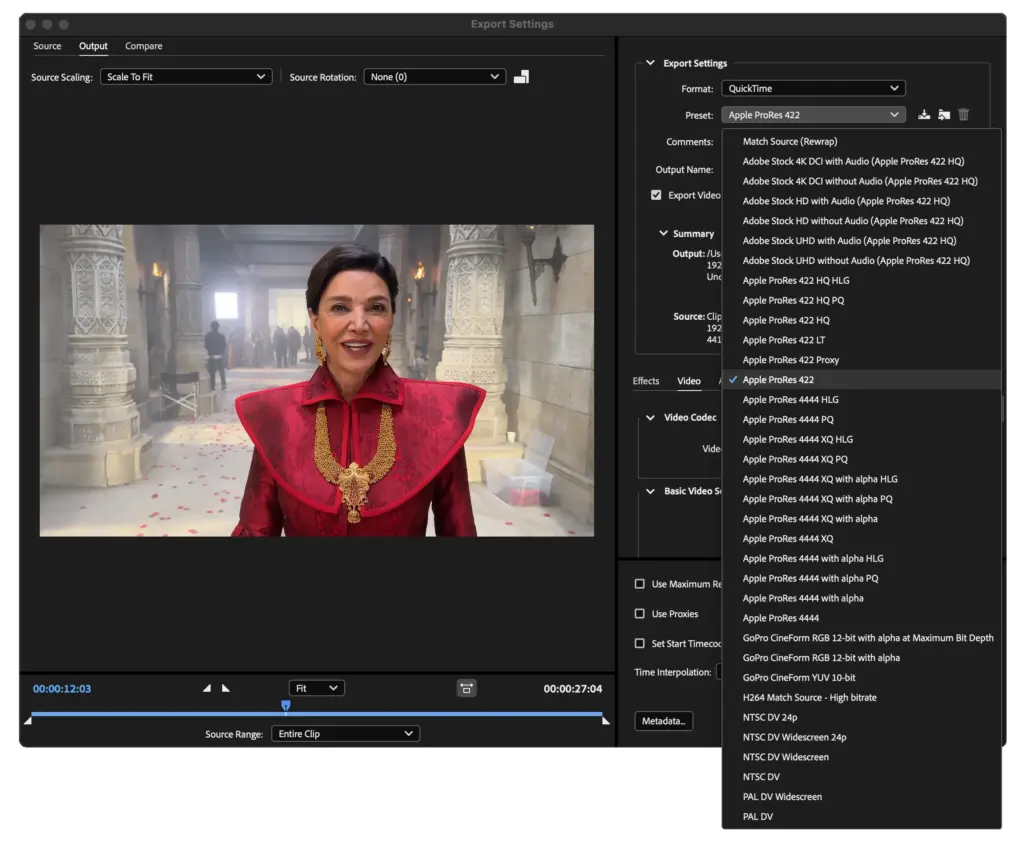Screen dimensions: 1024x846
Task: Select Apple ProRes 4444 XQ PQ preset
Action: point(861,459)
